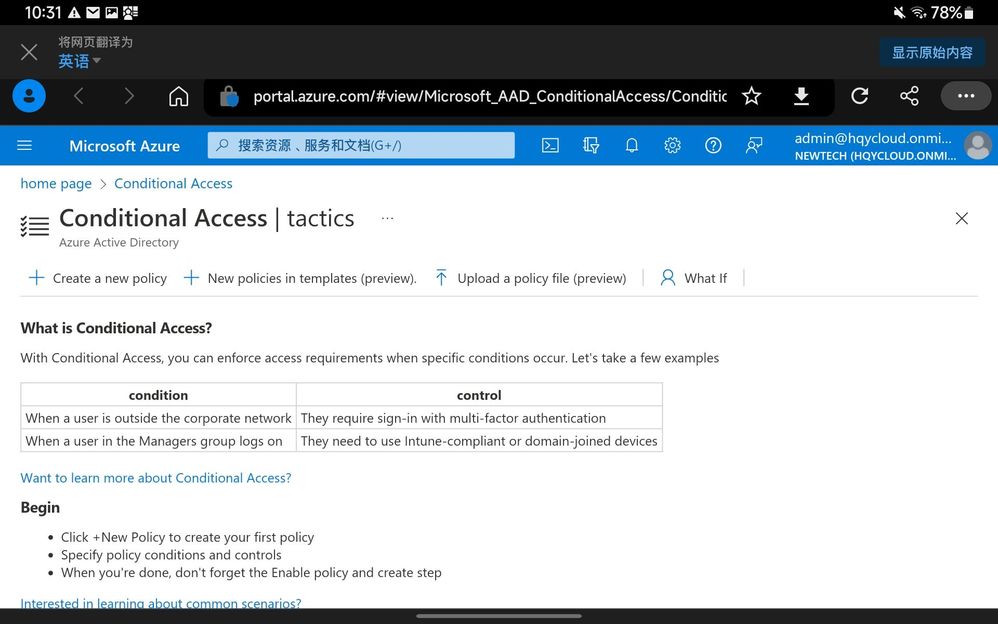Open the help question mark pane
This screenshot has height=624, width=998.
point(713,145)
